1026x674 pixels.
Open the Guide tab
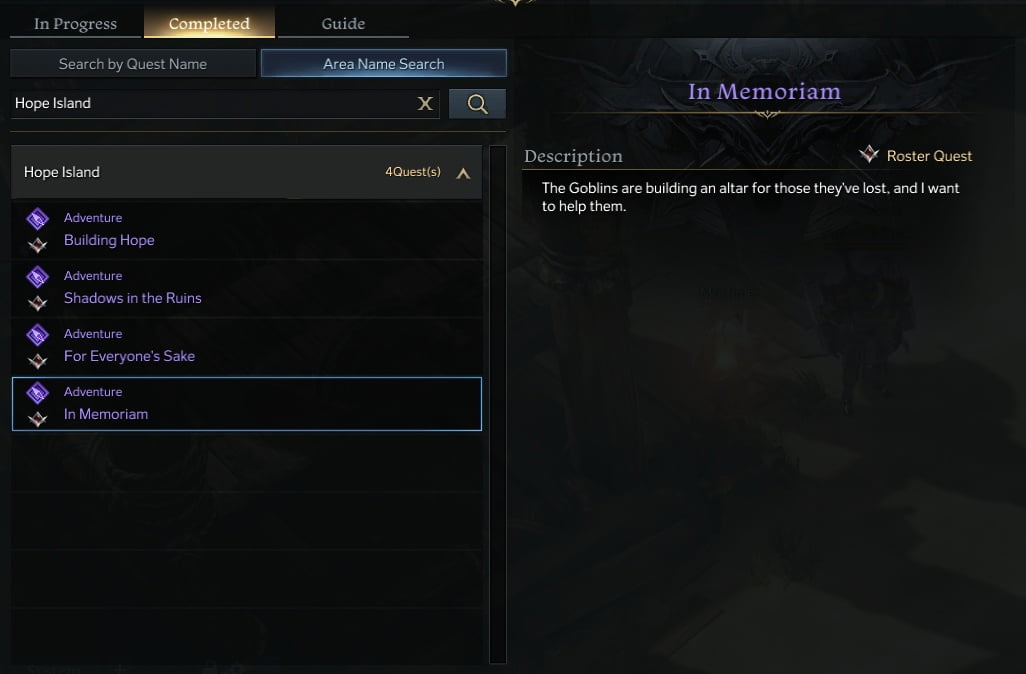coord(343,24)
